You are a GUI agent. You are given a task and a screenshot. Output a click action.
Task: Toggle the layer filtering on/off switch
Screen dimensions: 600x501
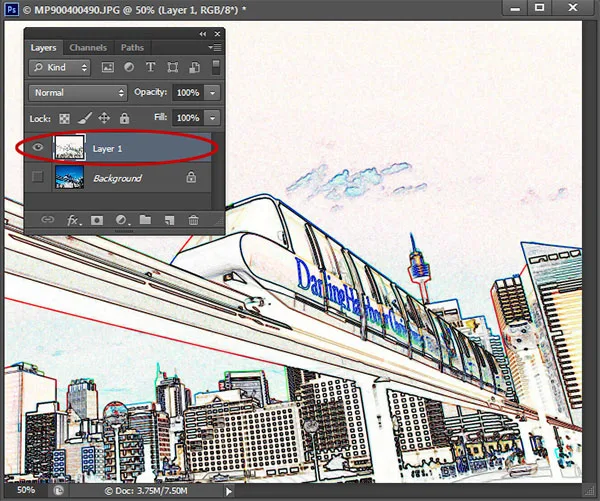[x=216, y=67]
